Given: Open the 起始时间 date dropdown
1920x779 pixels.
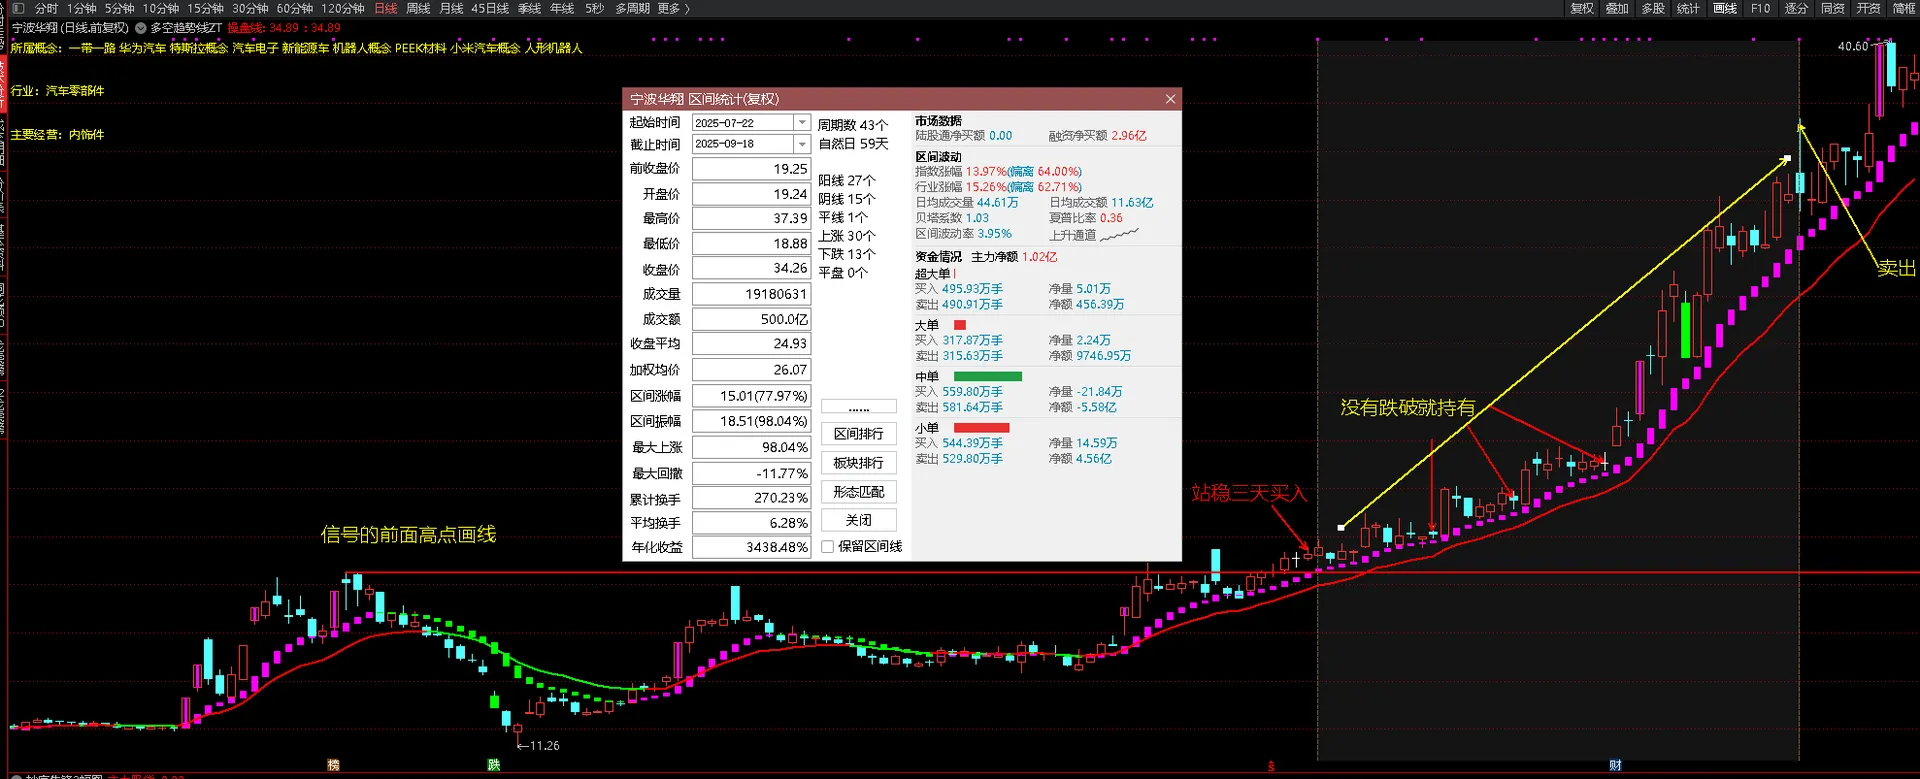Looking at the screenshot, I should click(801, 123).
